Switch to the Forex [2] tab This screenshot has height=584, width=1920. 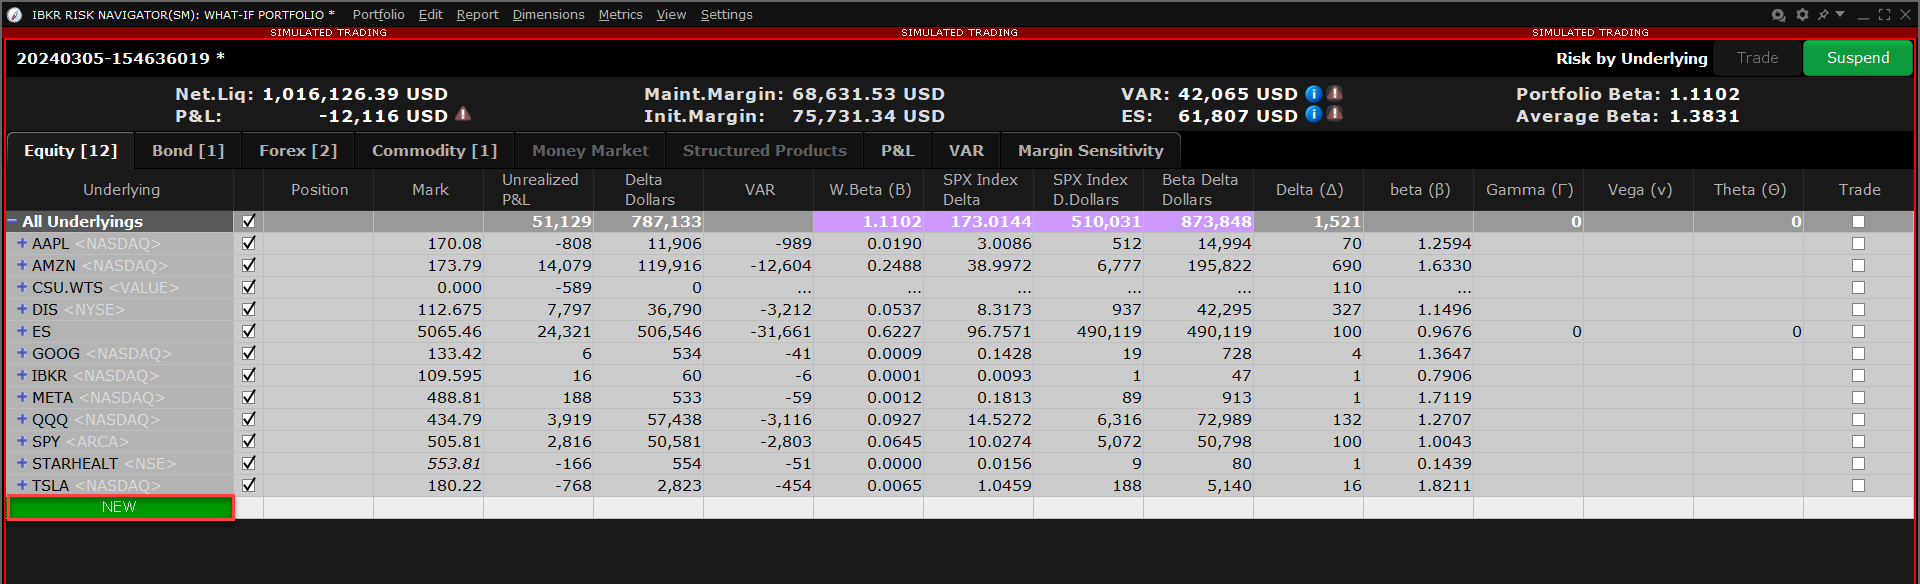[x=298, y=151]
